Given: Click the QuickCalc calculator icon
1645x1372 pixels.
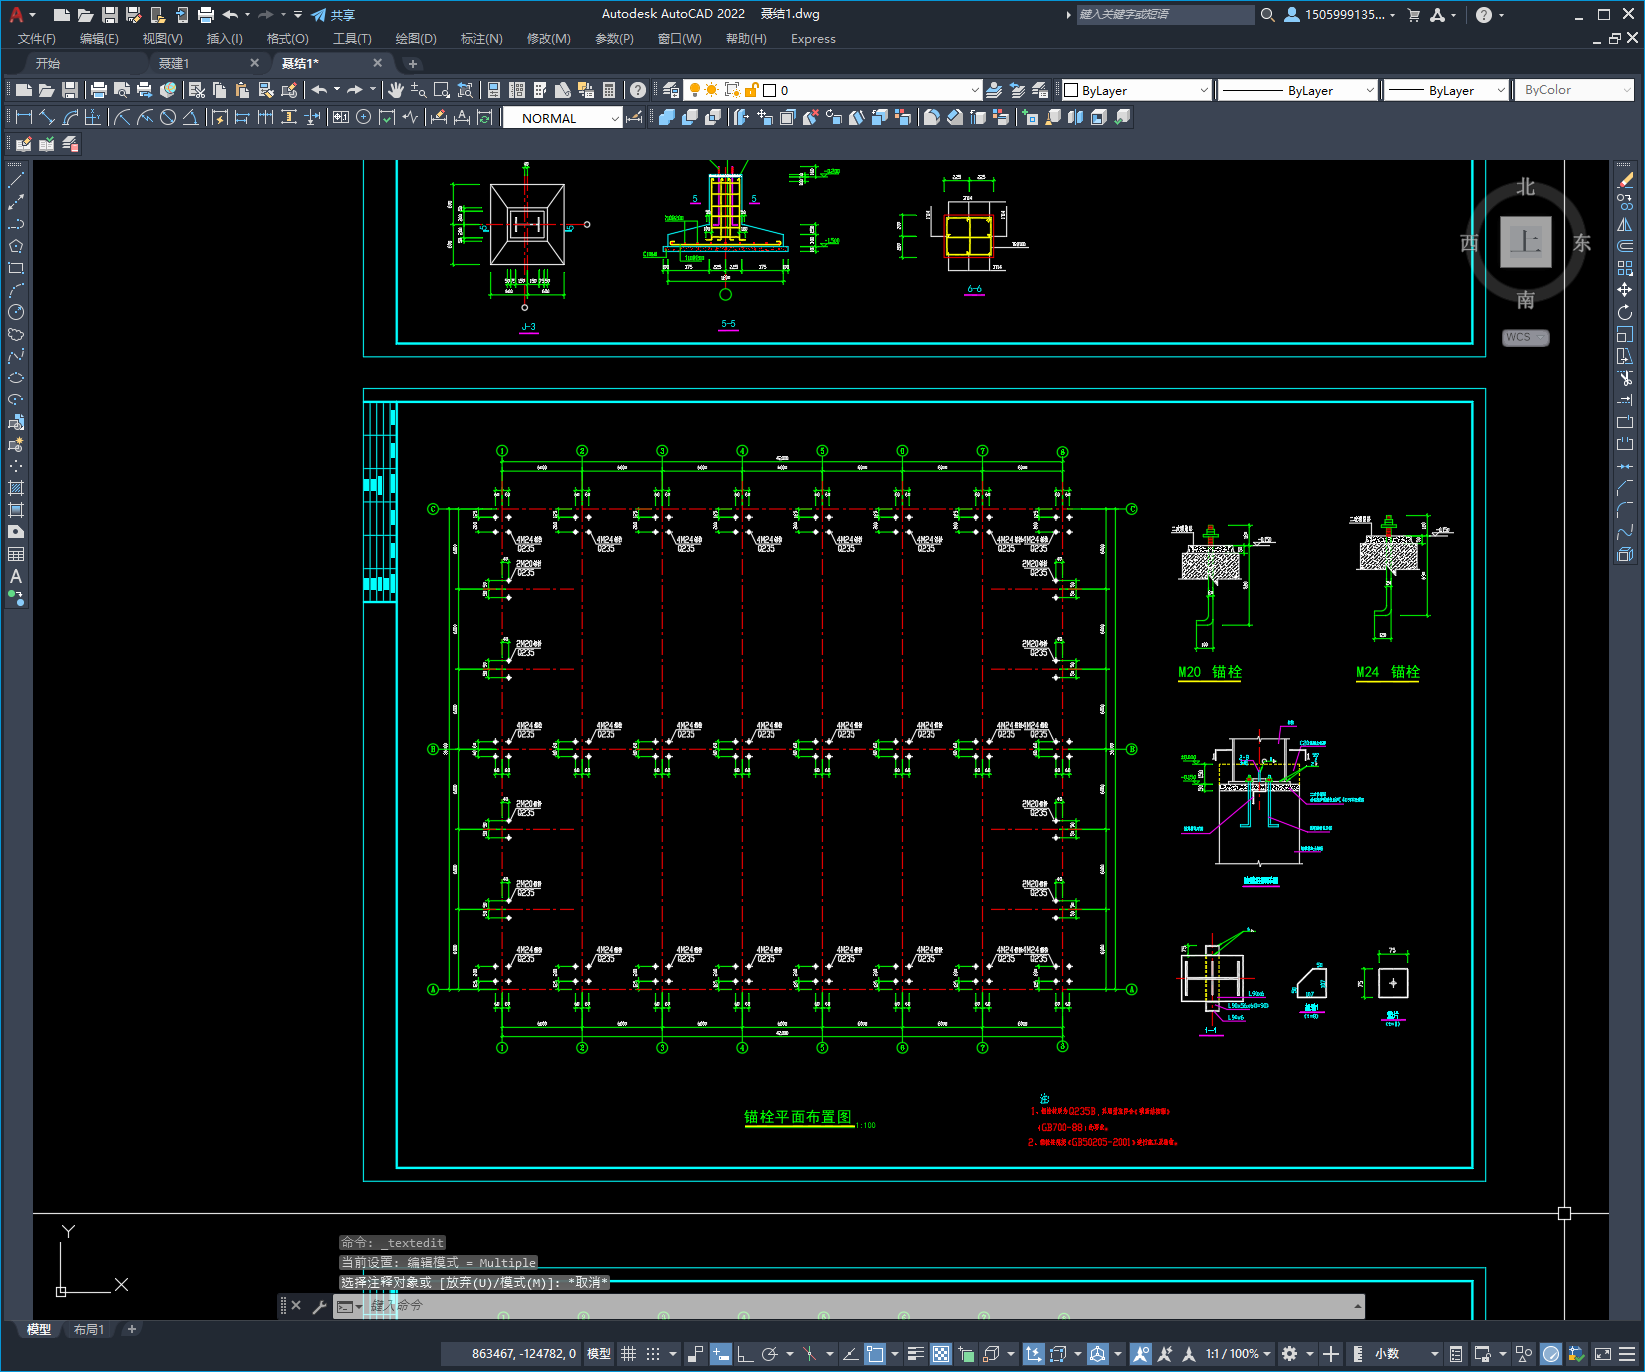Looking at the screenshot, I should [609, 90].
